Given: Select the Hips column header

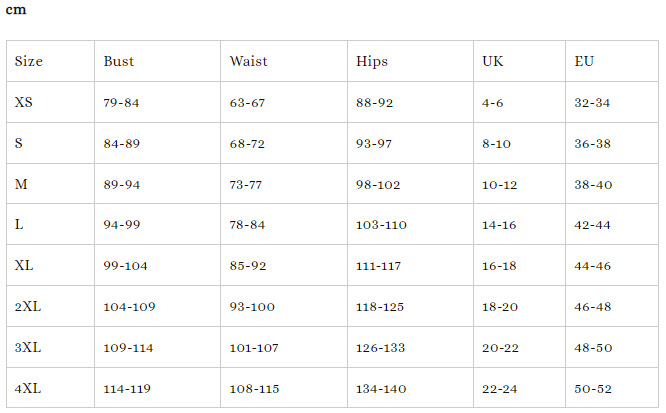Looking at the screenshot, I should point(372,61).
